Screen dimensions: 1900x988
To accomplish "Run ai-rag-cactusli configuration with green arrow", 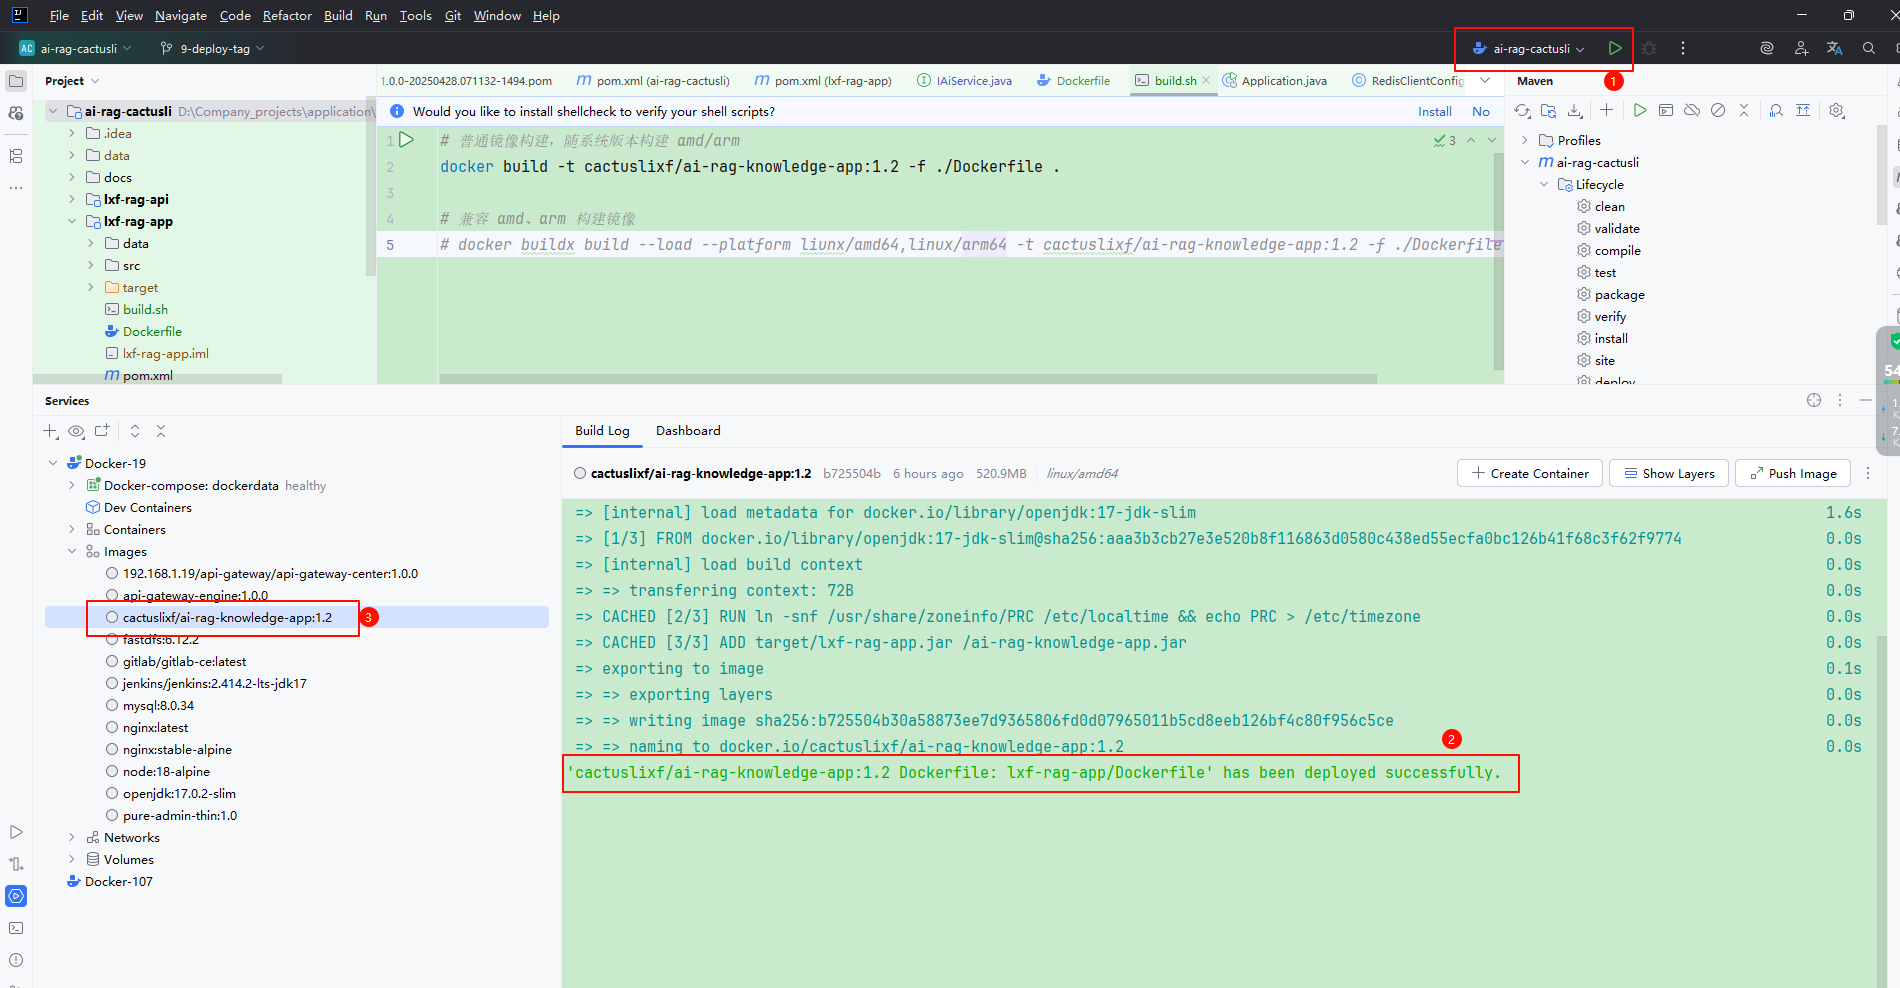I will pos(1615,48).
